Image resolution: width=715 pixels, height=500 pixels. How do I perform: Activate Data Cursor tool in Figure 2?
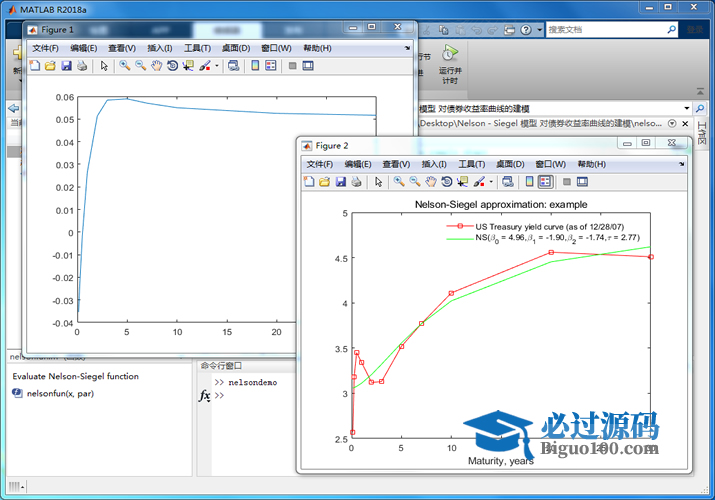tap(462, 182)
